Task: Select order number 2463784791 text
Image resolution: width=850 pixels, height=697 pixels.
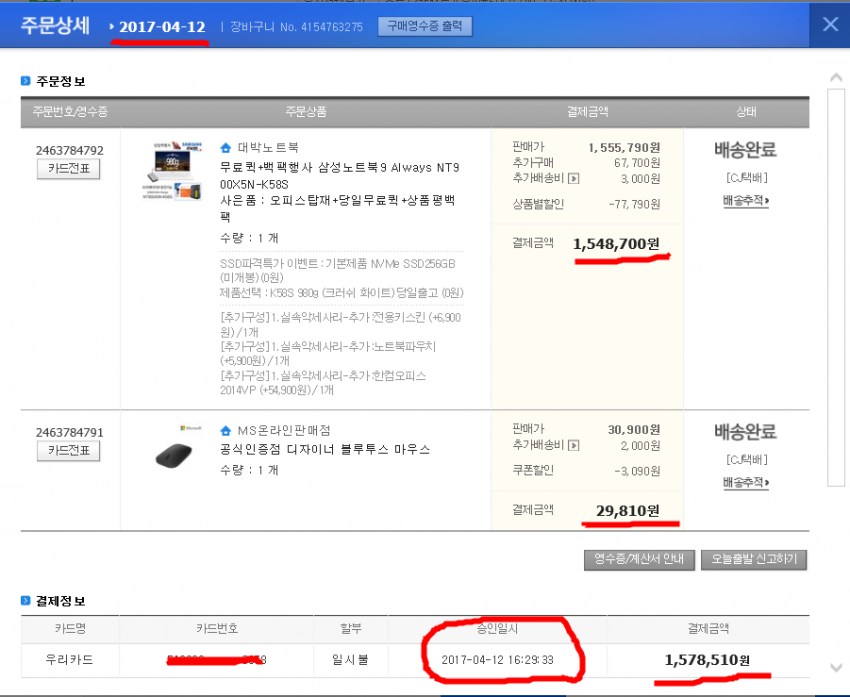Action: click(x=69, y=433)
